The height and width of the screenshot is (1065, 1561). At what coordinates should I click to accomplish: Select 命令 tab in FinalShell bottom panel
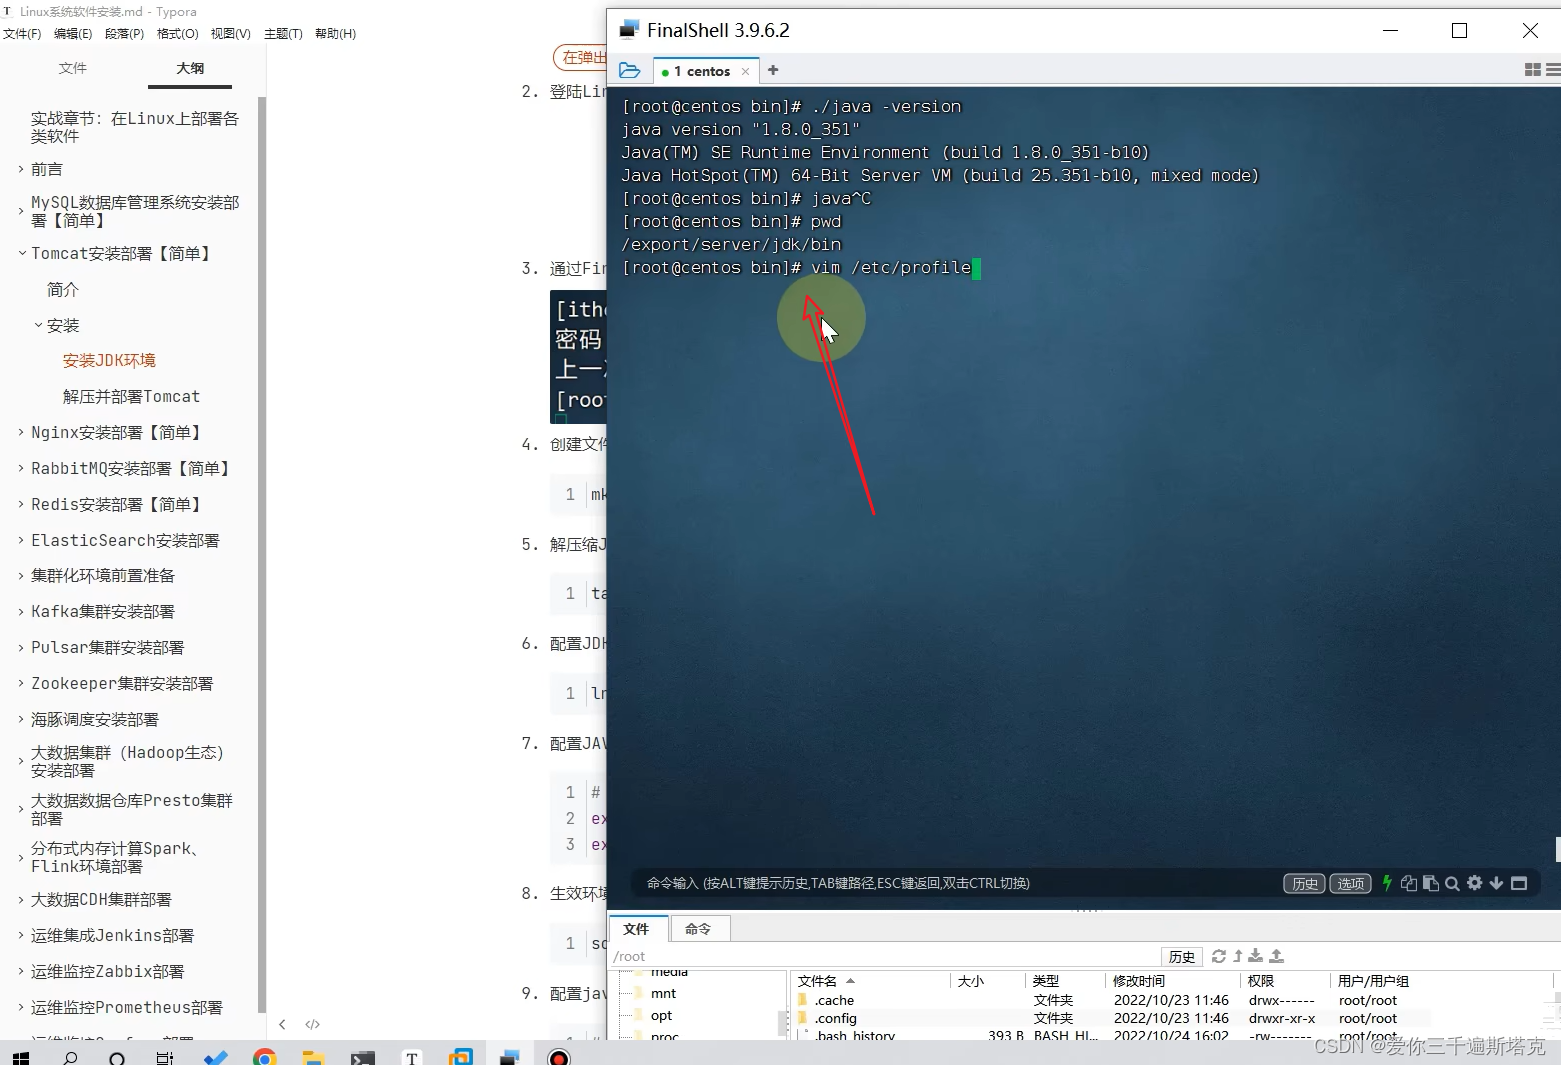pyautogui.click(x=698, y=929)
